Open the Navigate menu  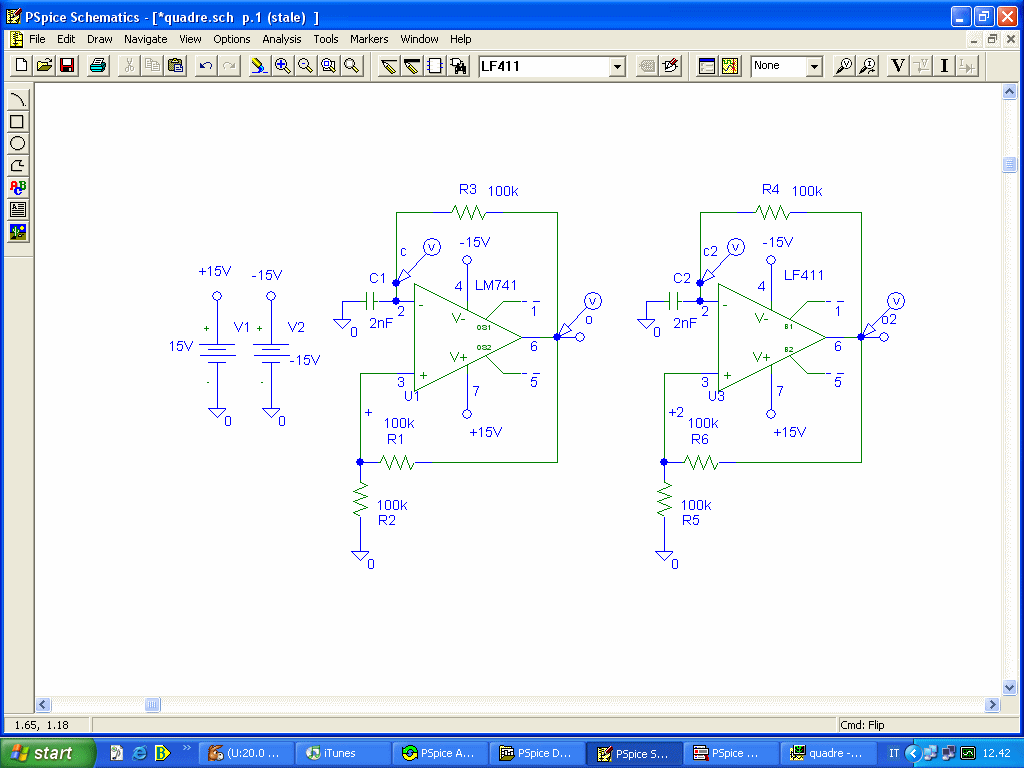click(146, 39)
